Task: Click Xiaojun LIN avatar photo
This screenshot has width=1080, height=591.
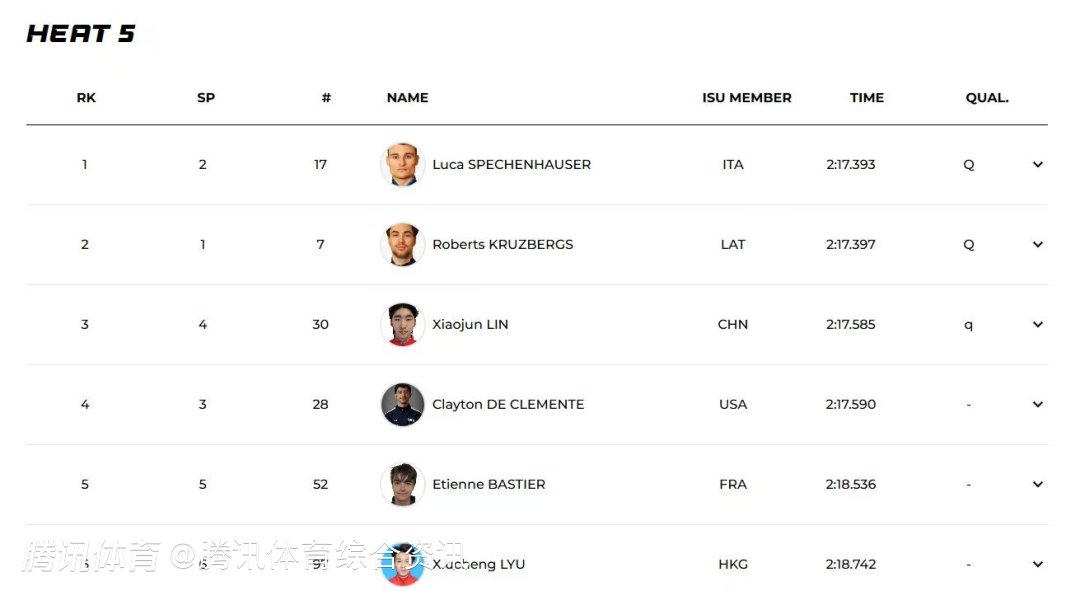Action: coord(402,324)
